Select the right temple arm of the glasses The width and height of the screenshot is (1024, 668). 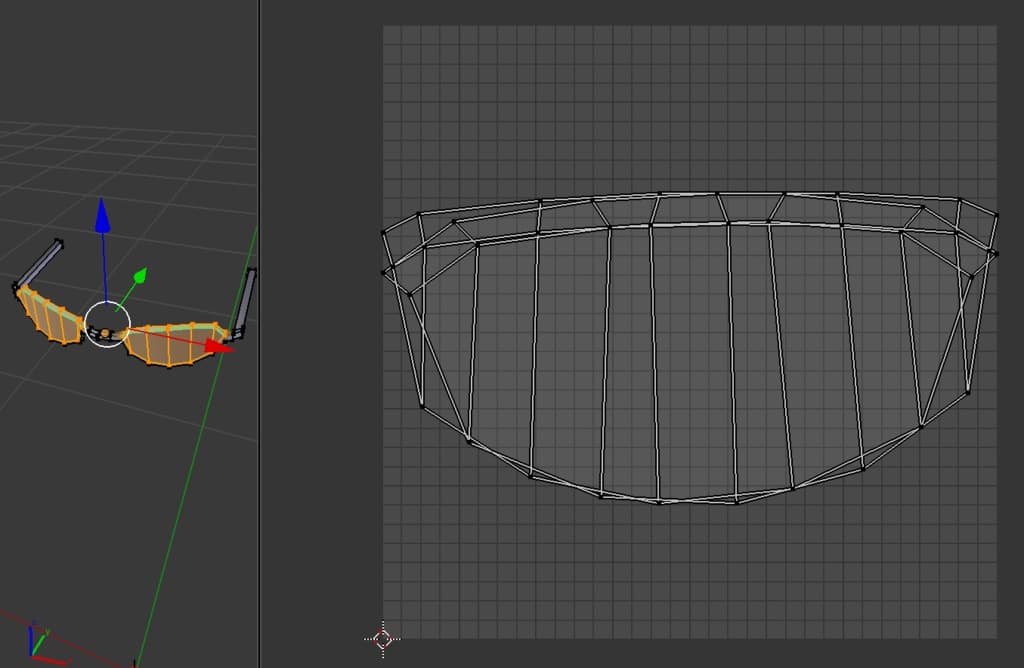coord(246,300)
